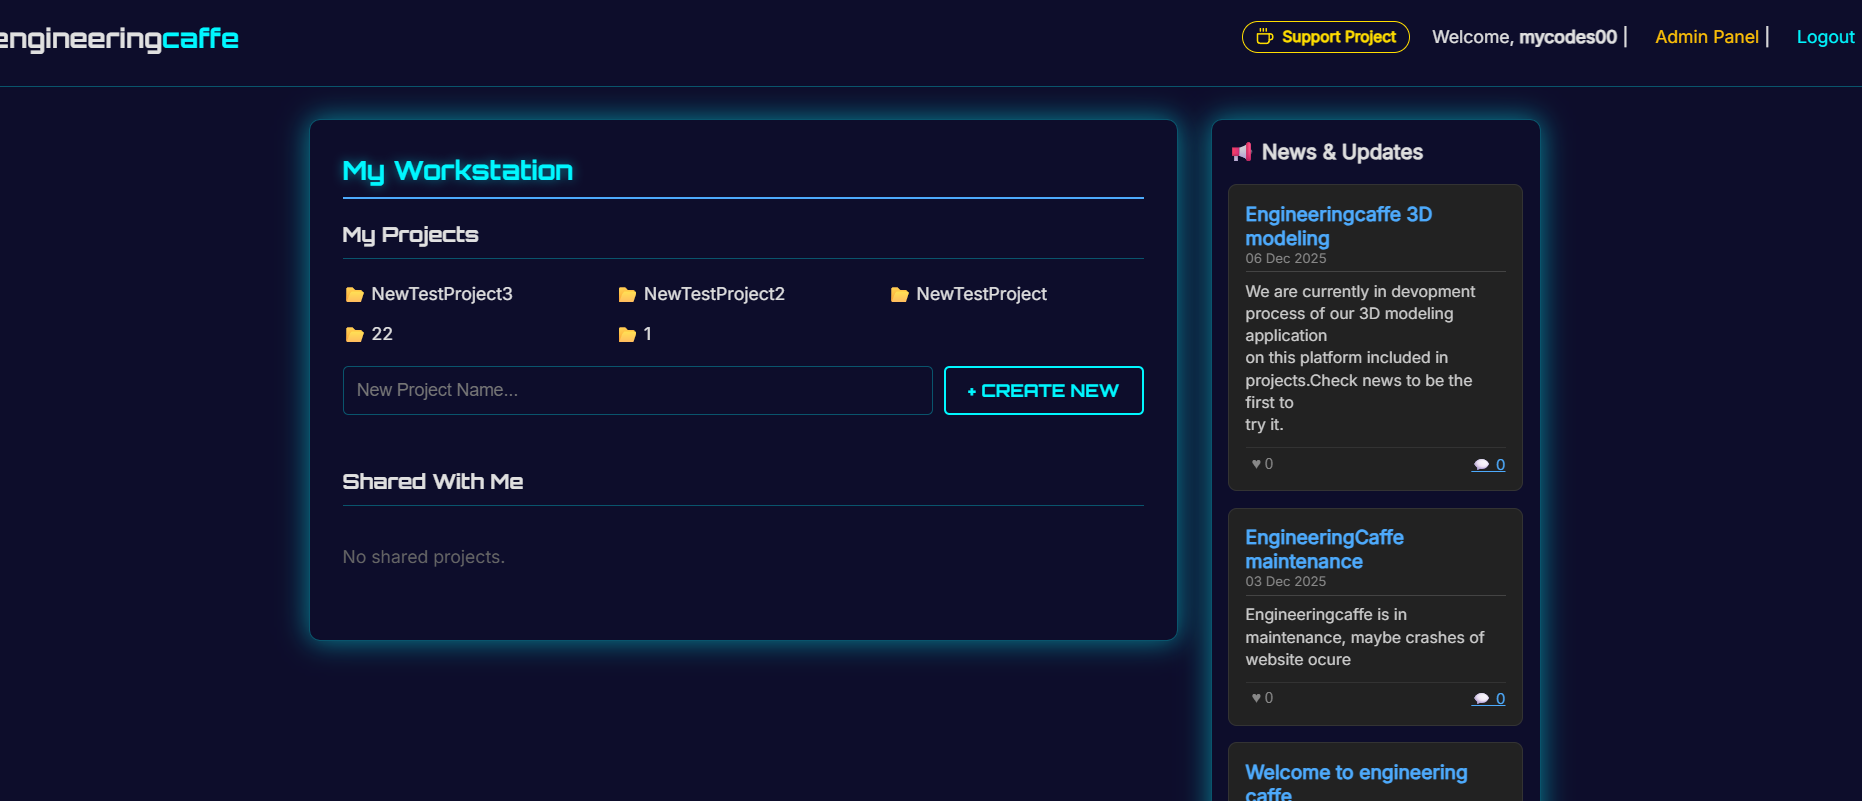
Task: Open the Engineeringcaffe 3D modeling news title
Action: pos(1338,226)
